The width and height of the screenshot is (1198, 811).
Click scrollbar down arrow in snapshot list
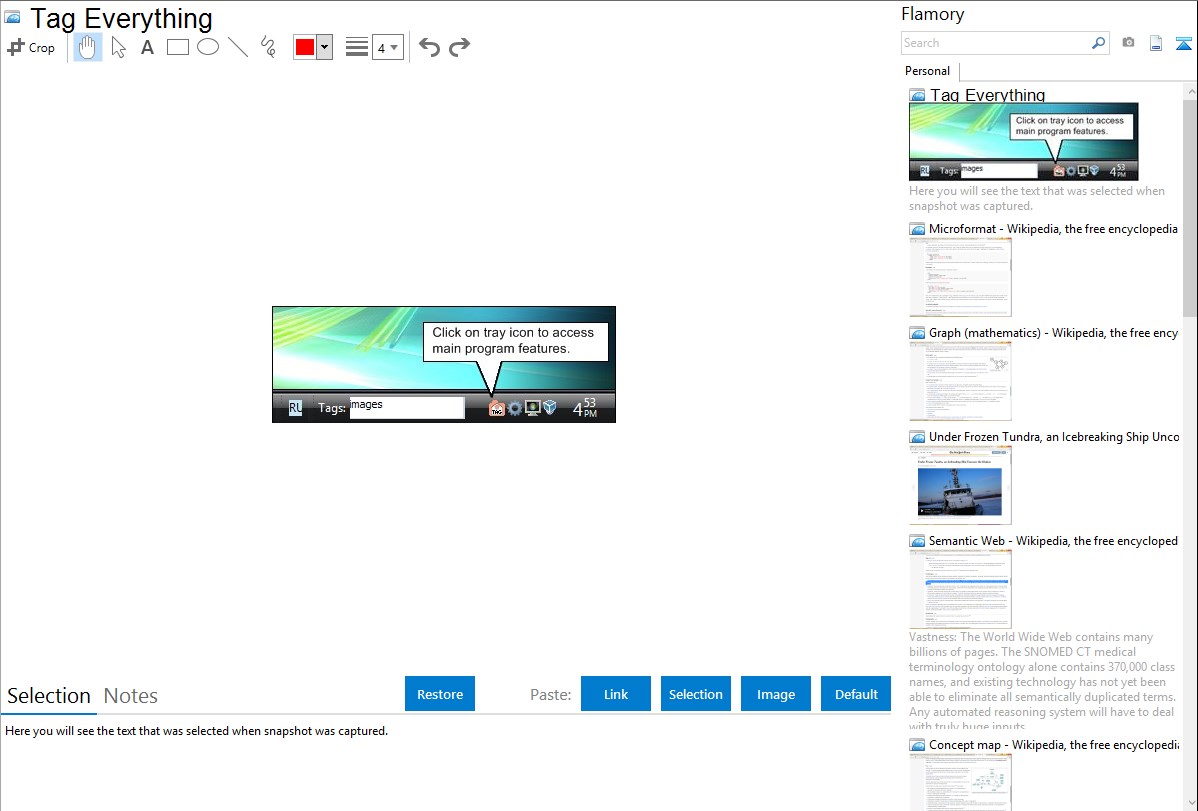click(1190, 803)
